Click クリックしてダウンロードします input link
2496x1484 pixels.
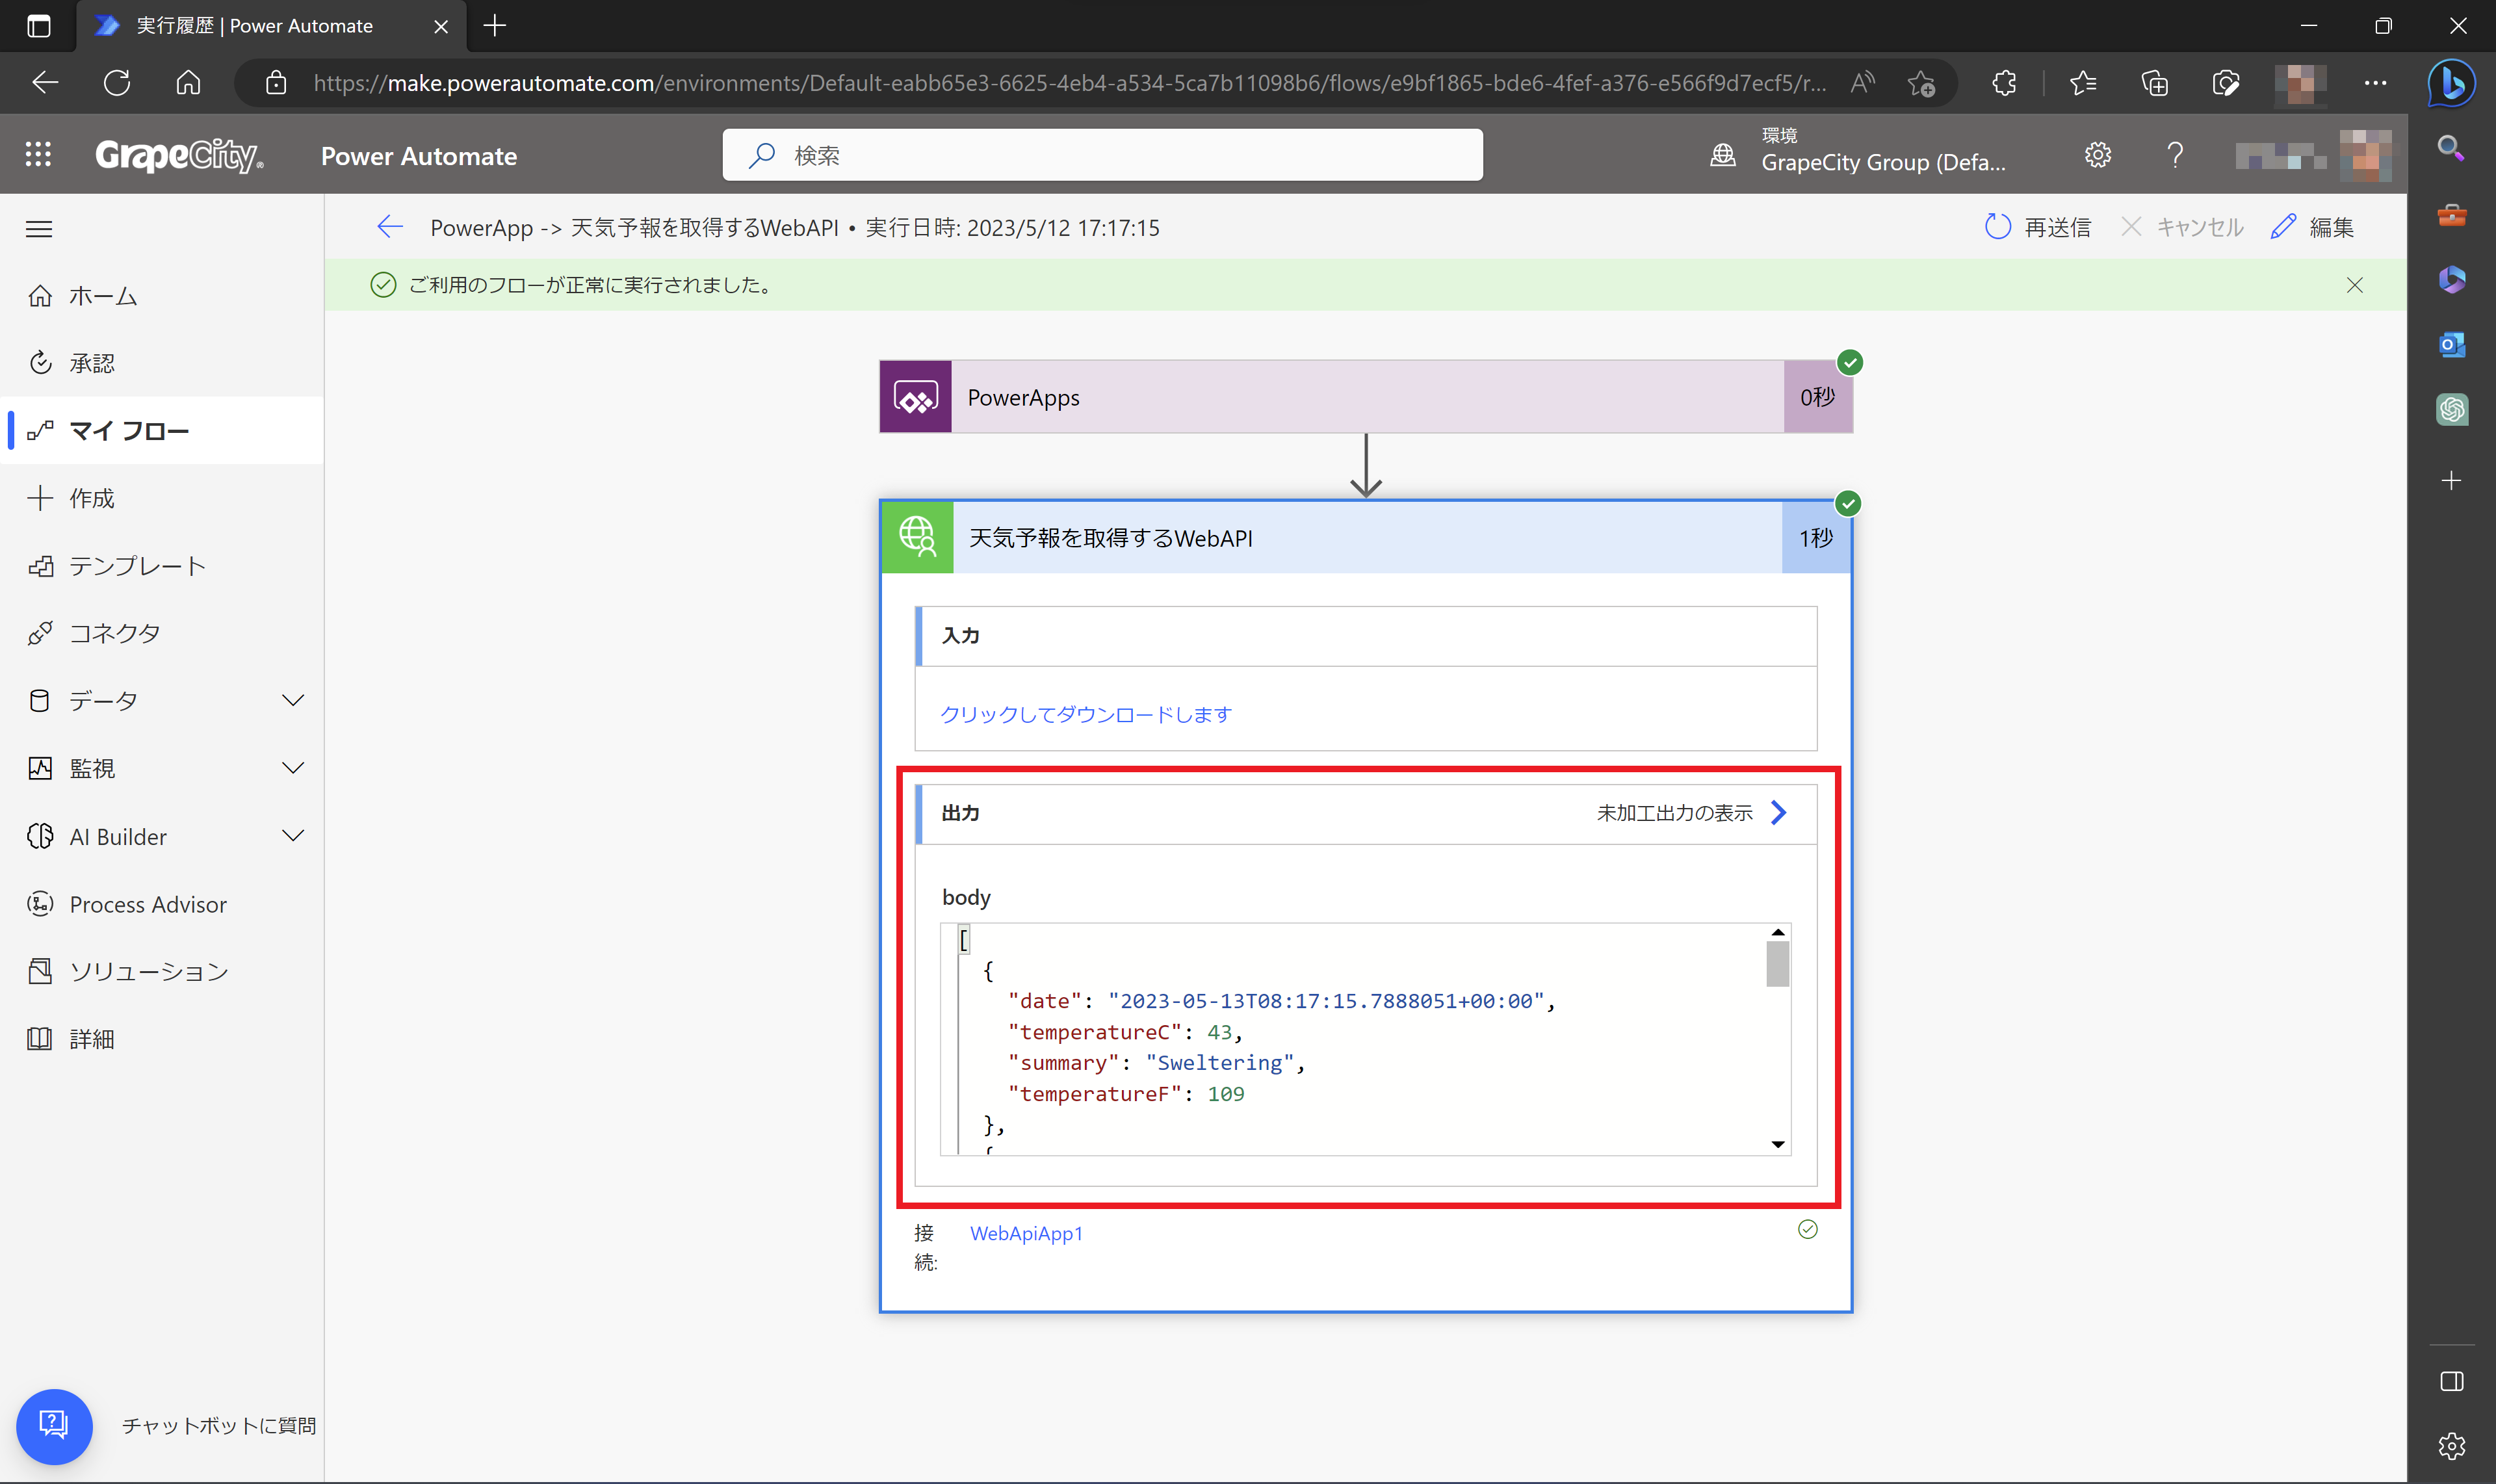pos(1086,714)
